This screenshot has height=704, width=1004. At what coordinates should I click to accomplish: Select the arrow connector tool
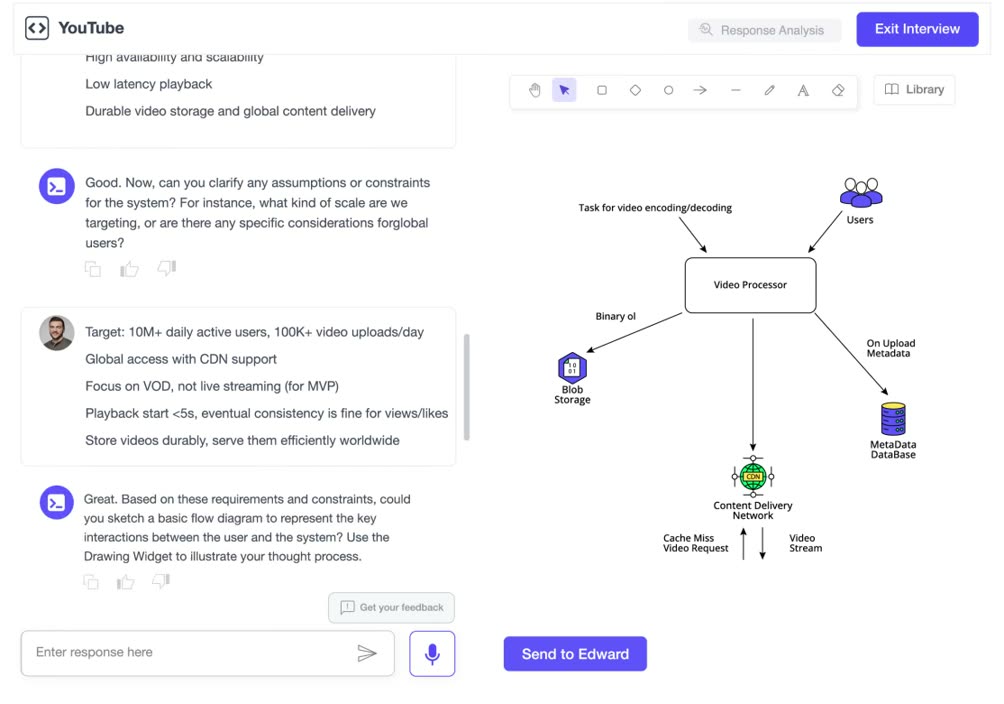pos(700,90)
